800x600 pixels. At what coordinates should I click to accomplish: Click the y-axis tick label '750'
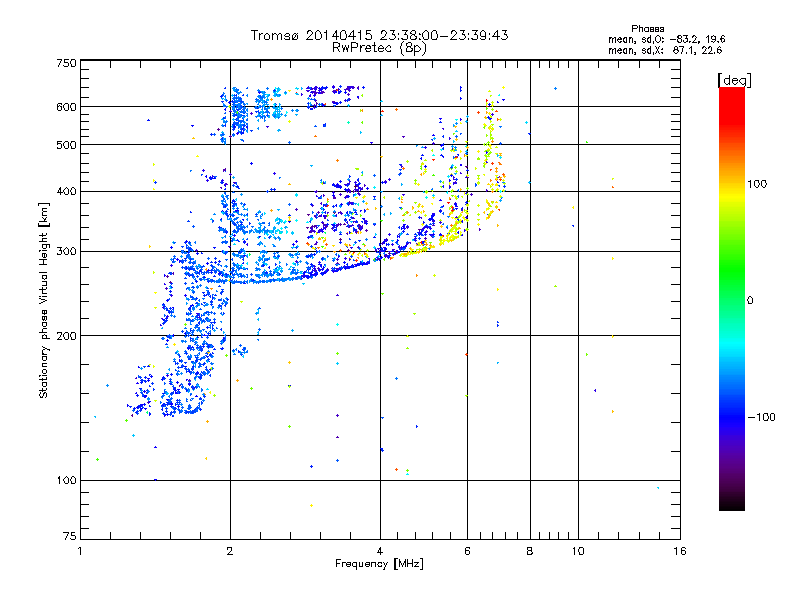[x=66, y=63]
